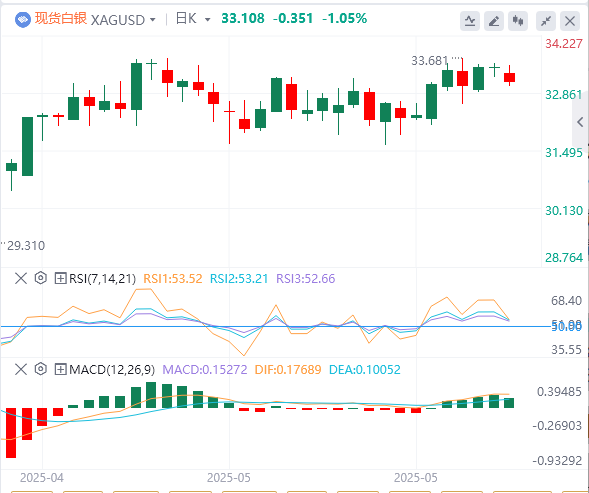The image size is (589, 493).
Task: Open the indicator line chart tool icon
Action: (470, 21)
